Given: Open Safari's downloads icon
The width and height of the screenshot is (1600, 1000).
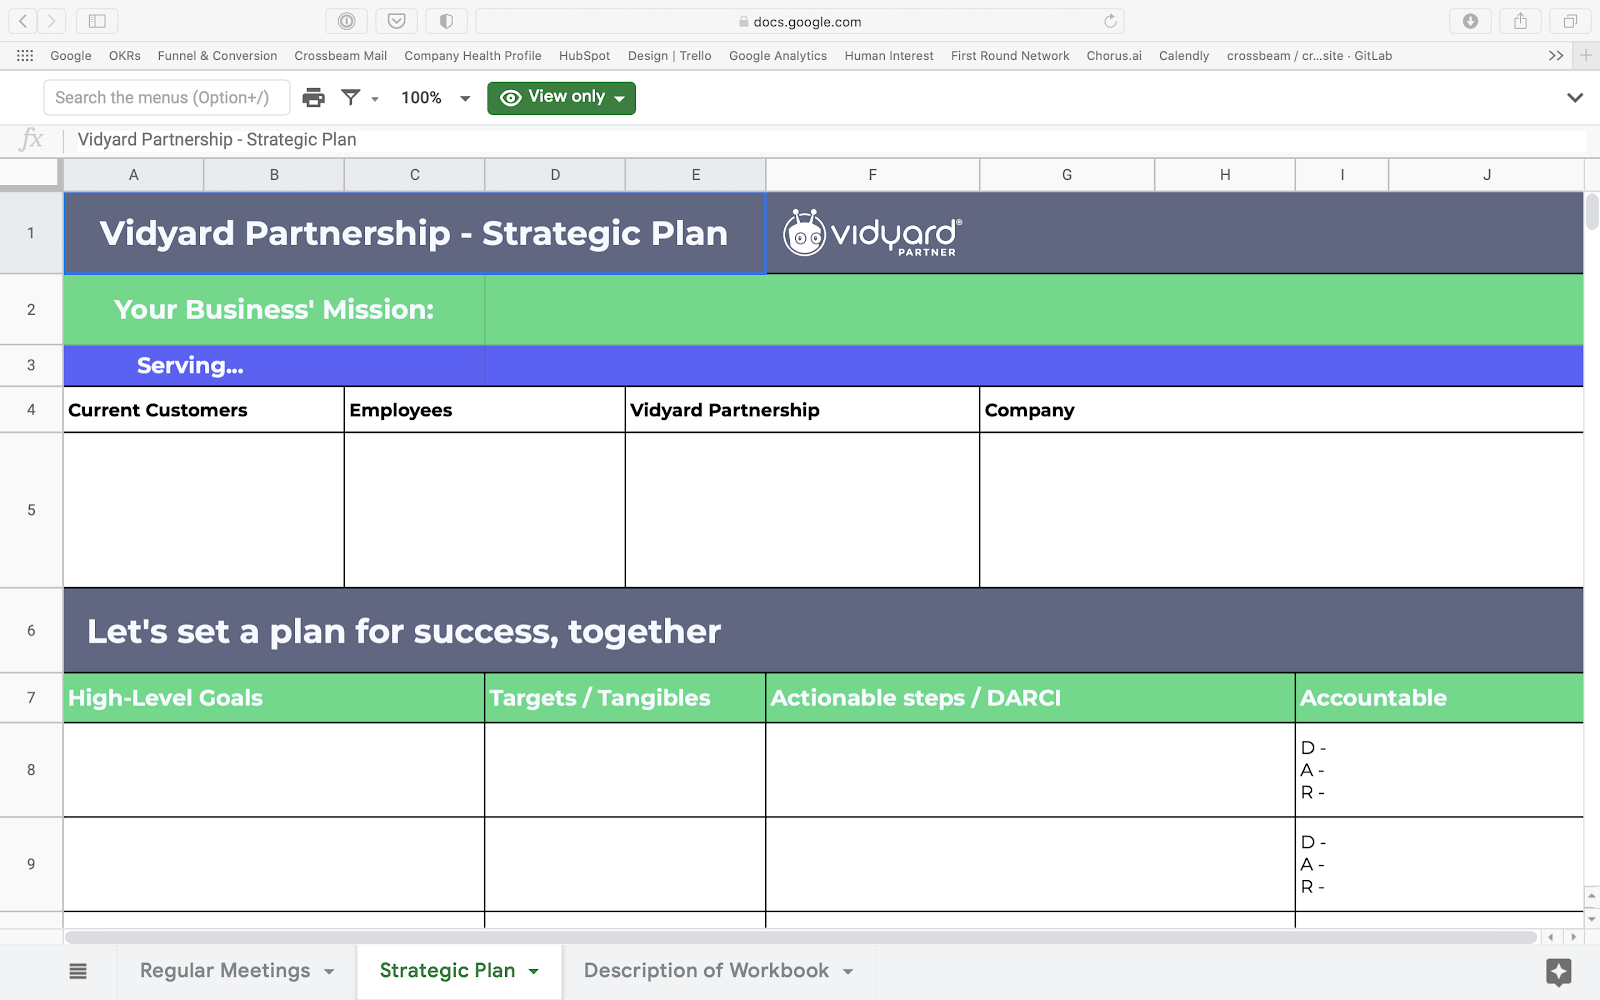Looking at the screenshot, I should tap(1470, 21).
